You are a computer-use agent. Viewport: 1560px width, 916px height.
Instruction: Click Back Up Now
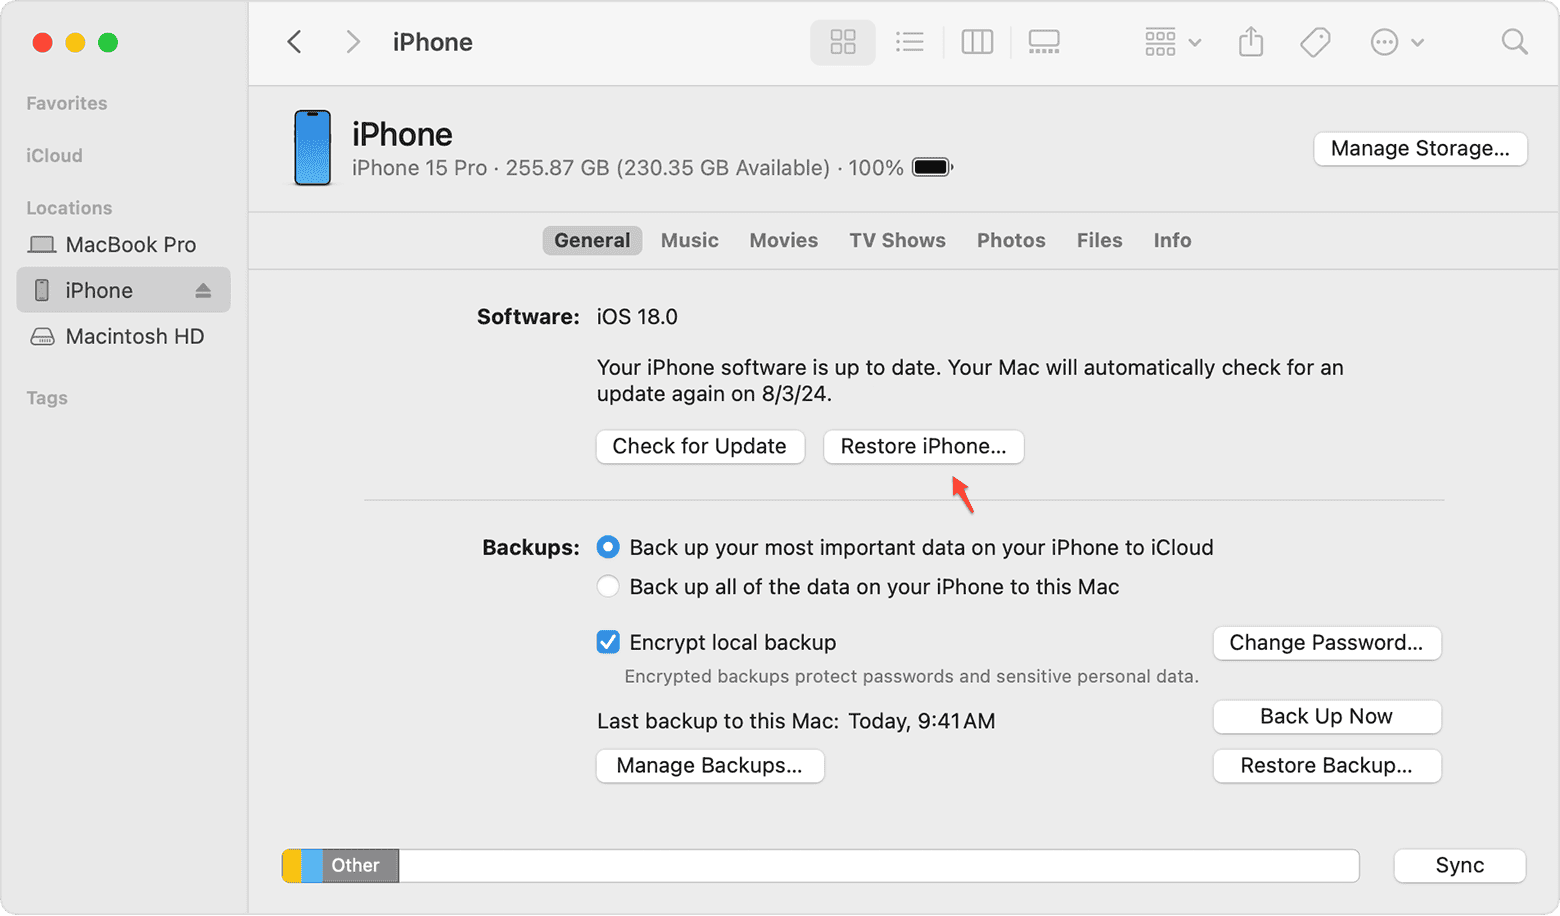pos(1326,716)
